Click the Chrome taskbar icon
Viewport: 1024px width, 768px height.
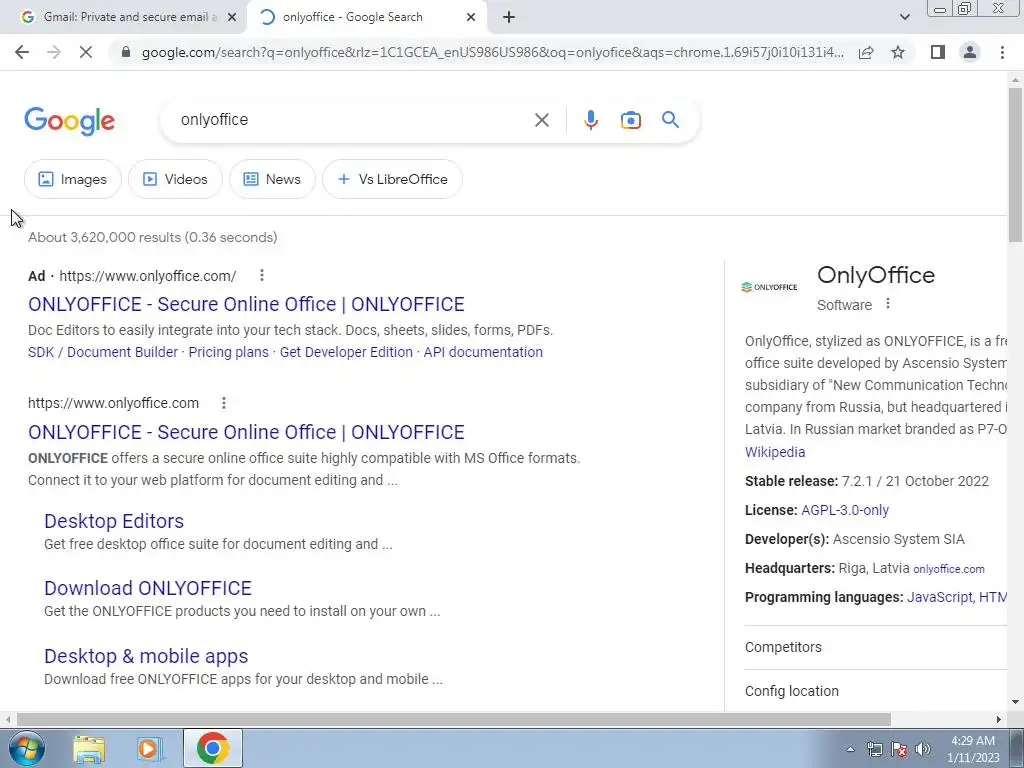pos(213,748)
